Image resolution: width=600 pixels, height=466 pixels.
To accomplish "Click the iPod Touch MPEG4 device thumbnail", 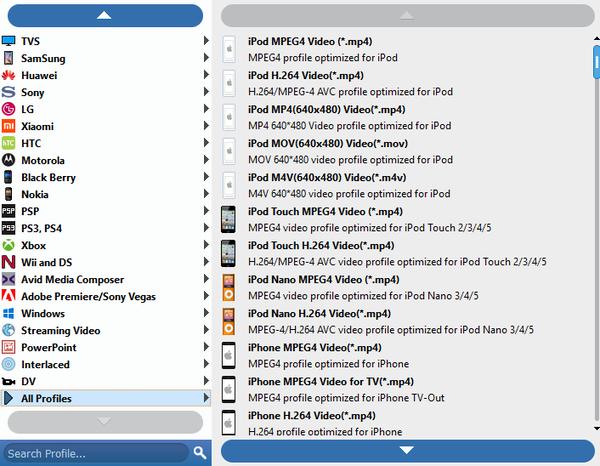I will (x=228, y=219).
